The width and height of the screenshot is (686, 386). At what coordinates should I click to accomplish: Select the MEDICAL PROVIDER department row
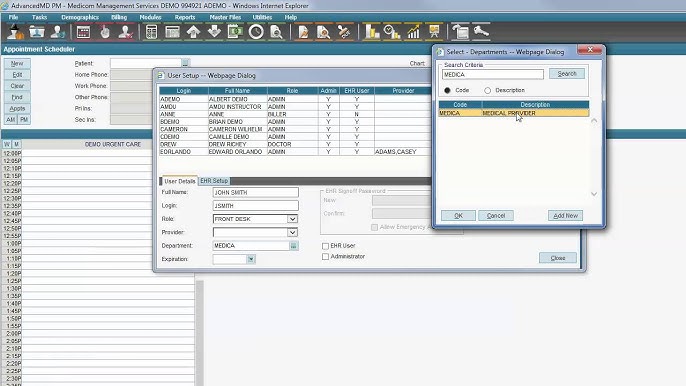click(x=514, y=113)
